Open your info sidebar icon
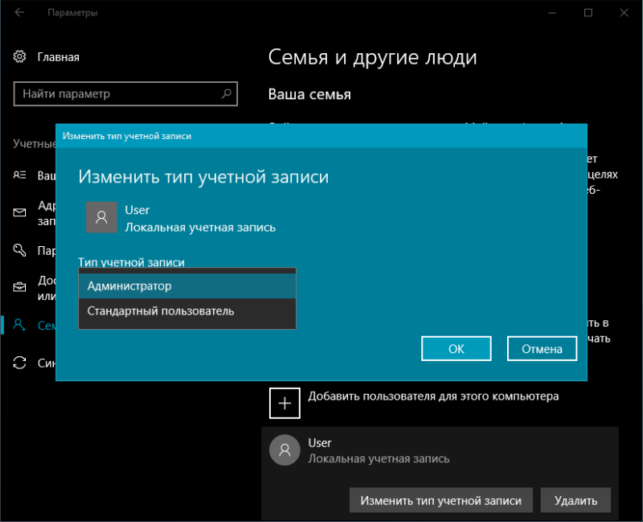Viewport: 643px width, 522px height. tap(19, 175)
